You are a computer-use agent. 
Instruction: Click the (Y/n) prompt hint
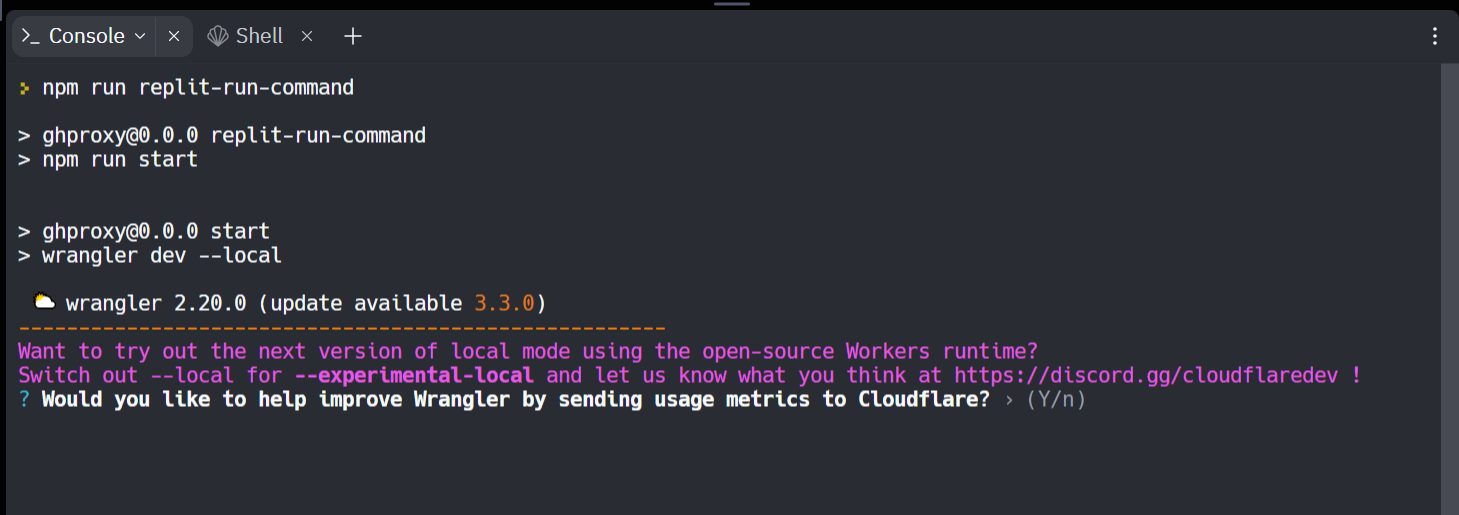click(1055, 399)
